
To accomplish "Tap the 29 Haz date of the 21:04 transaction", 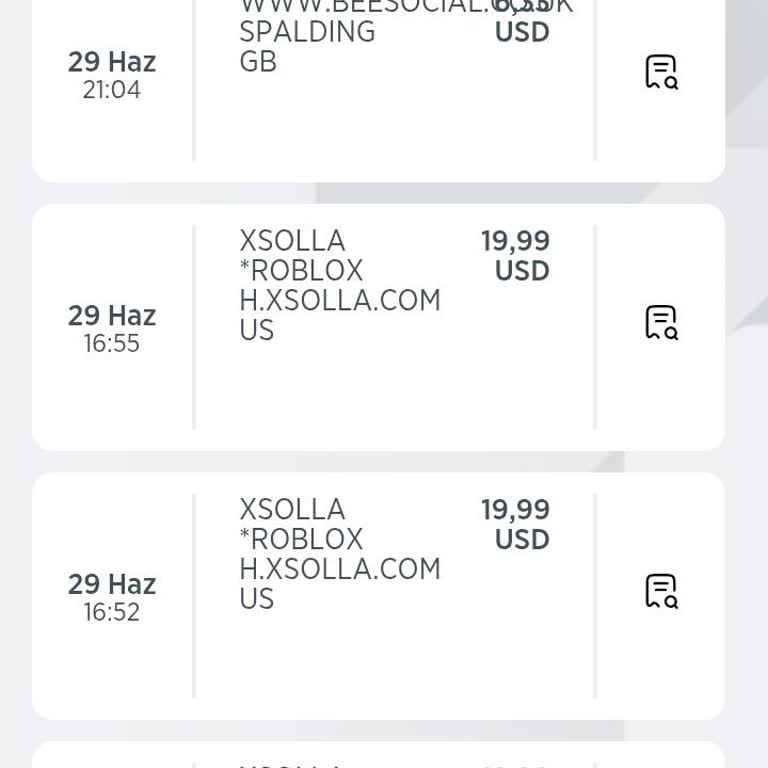I will tap(112, 62).
